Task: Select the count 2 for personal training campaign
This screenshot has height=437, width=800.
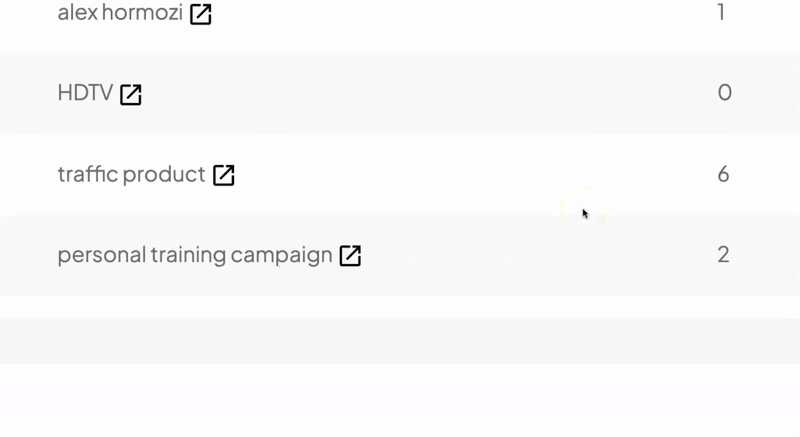Action: pyautogui.click(x=723, y=255)
